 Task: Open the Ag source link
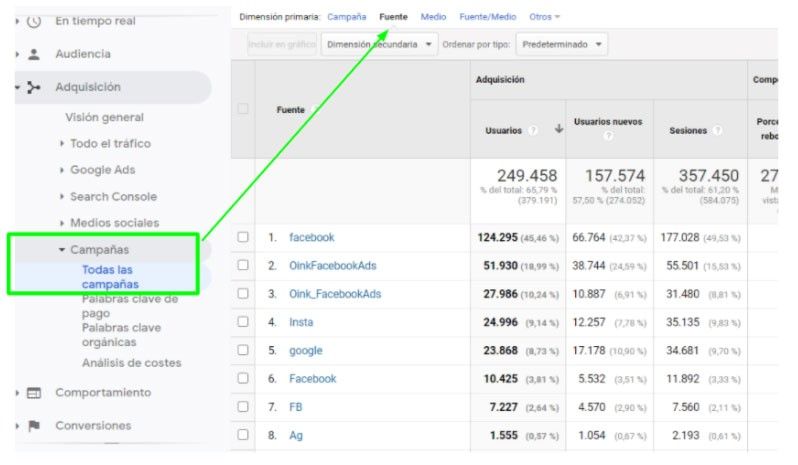[x=296, y=435]
